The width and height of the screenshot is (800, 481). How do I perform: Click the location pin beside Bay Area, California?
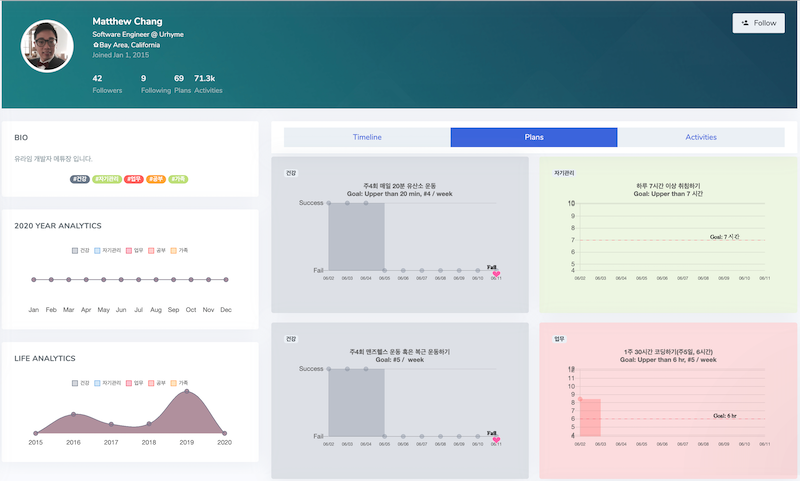tap(95, 45)
